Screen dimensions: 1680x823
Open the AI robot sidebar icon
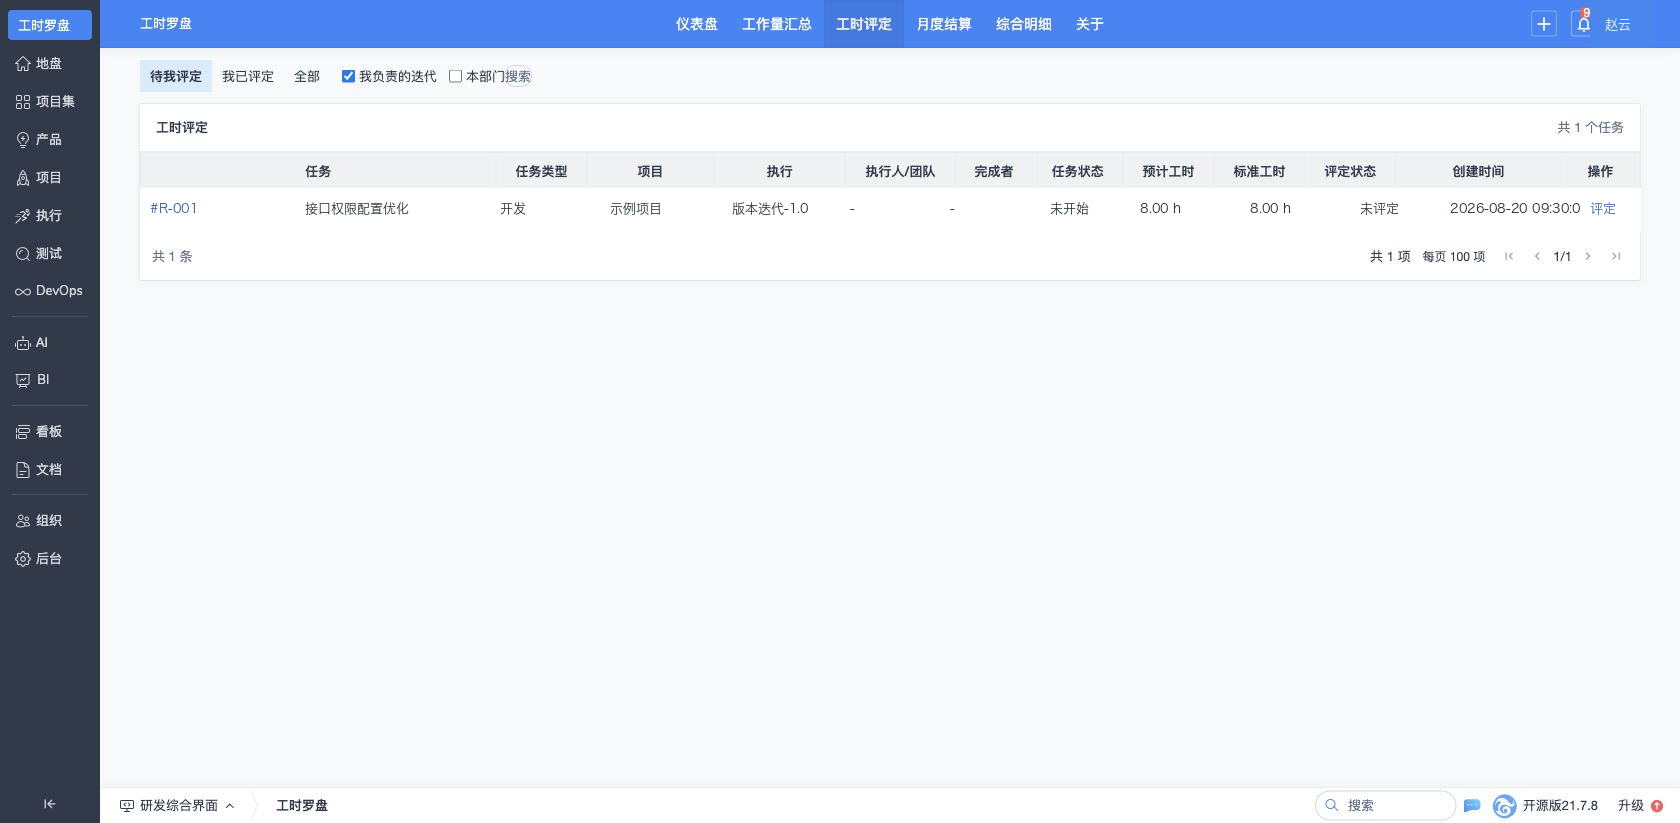[23, 343]
